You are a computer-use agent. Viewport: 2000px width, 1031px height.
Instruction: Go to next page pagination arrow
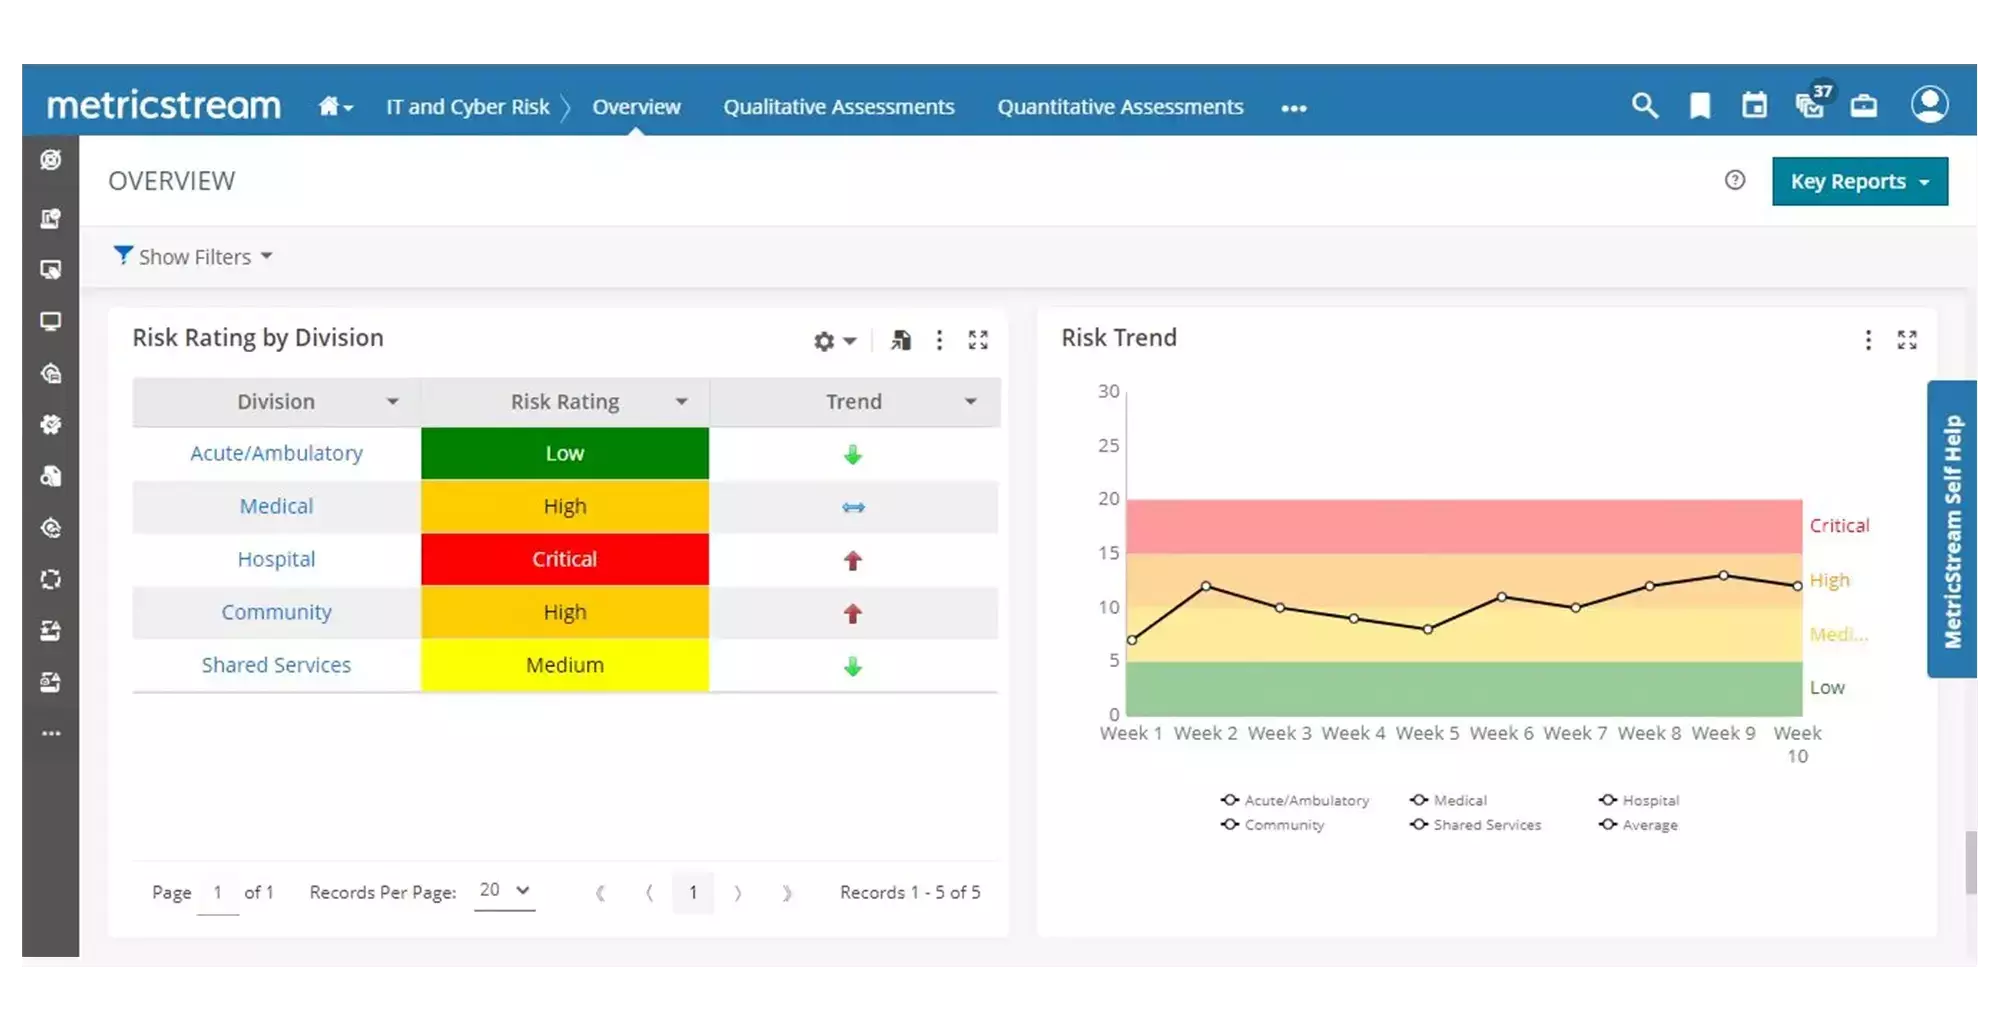pyautogui.click(x=738, y=893)
